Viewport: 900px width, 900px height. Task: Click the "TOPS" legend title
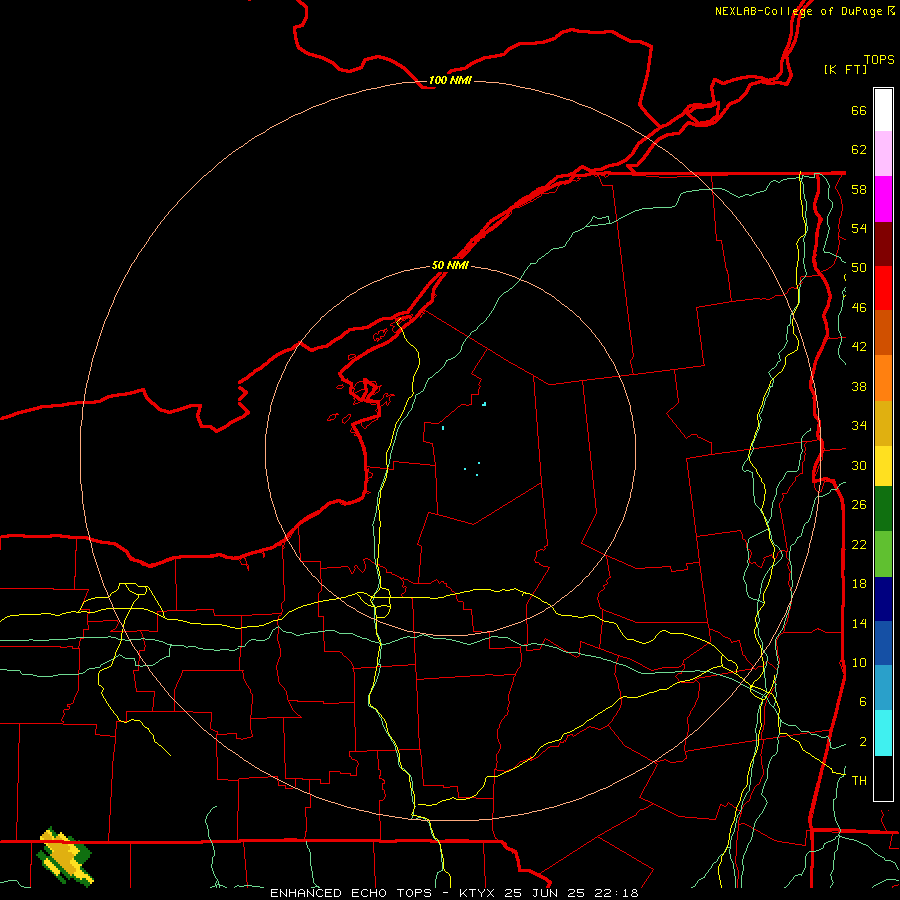tap(879, 59)
